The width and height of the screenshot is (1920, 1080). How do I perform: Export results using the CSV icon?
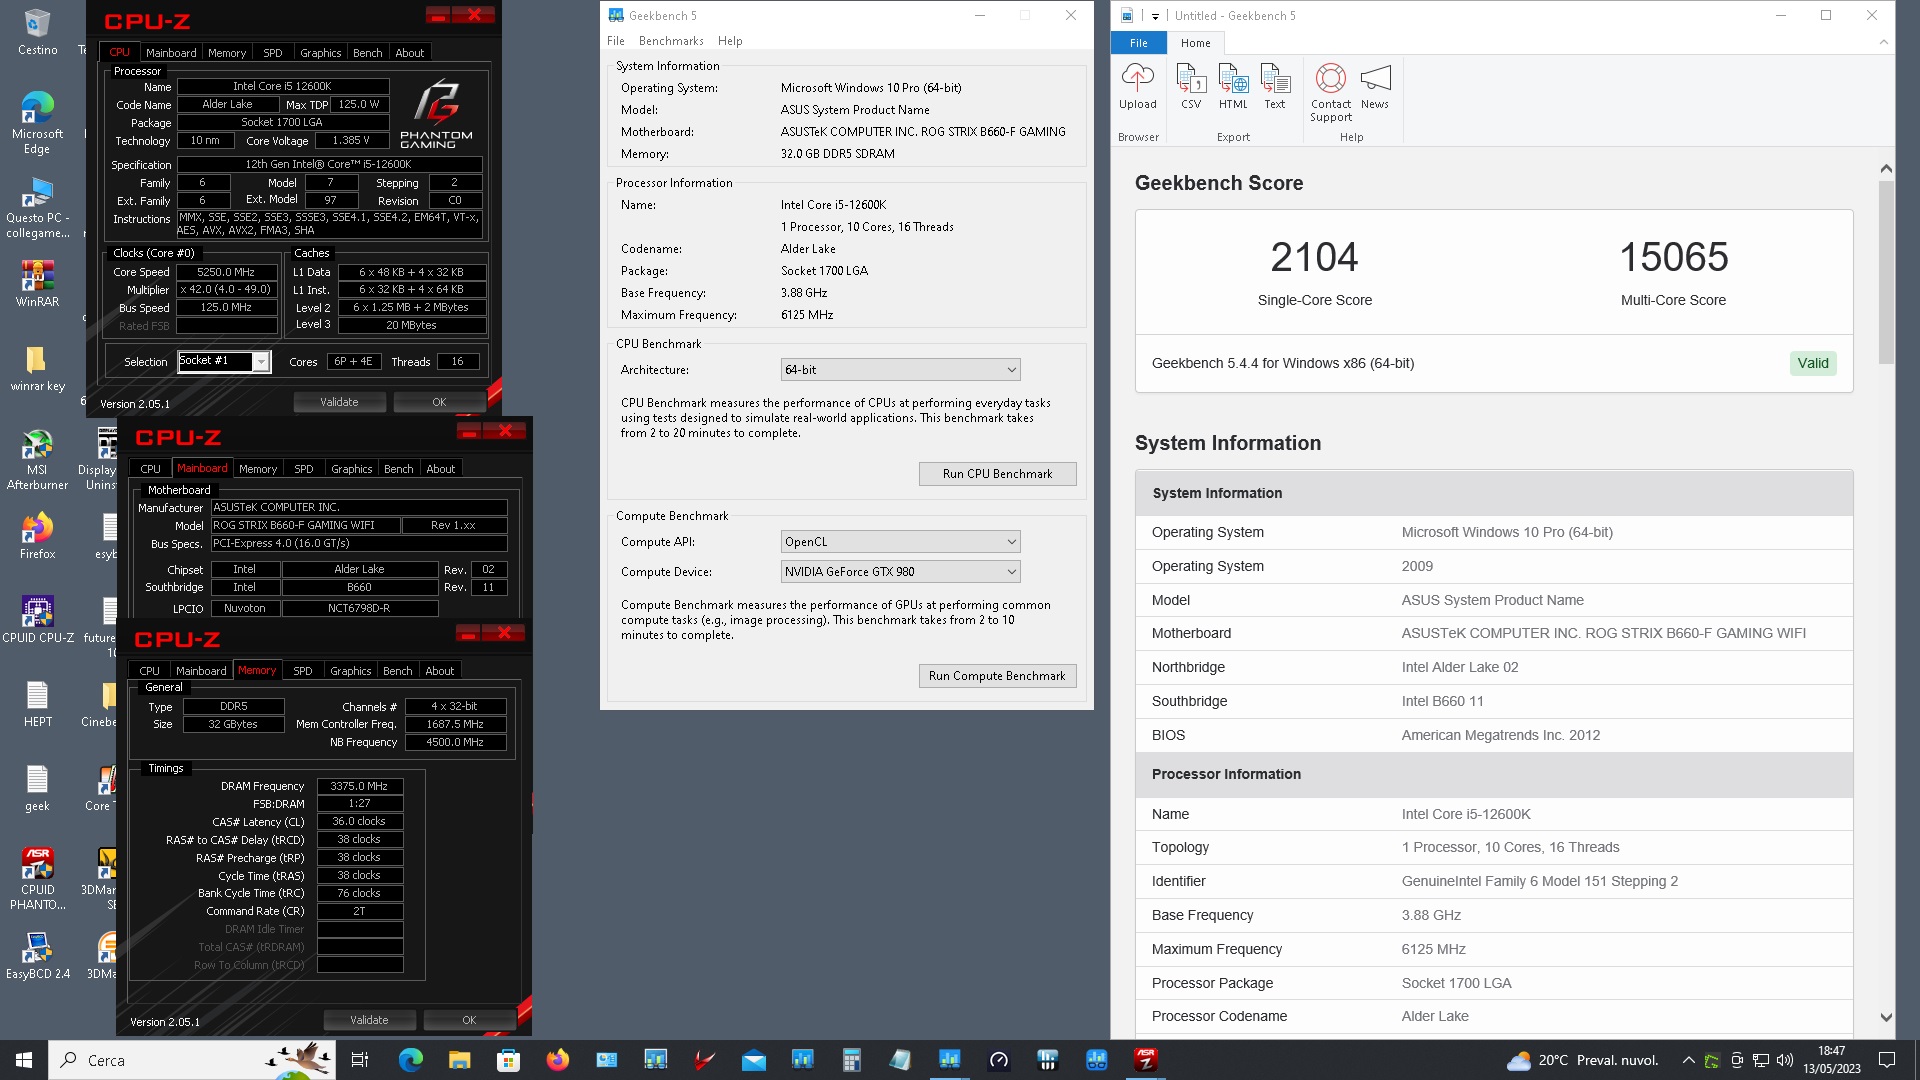click(x=1191, y=86)
